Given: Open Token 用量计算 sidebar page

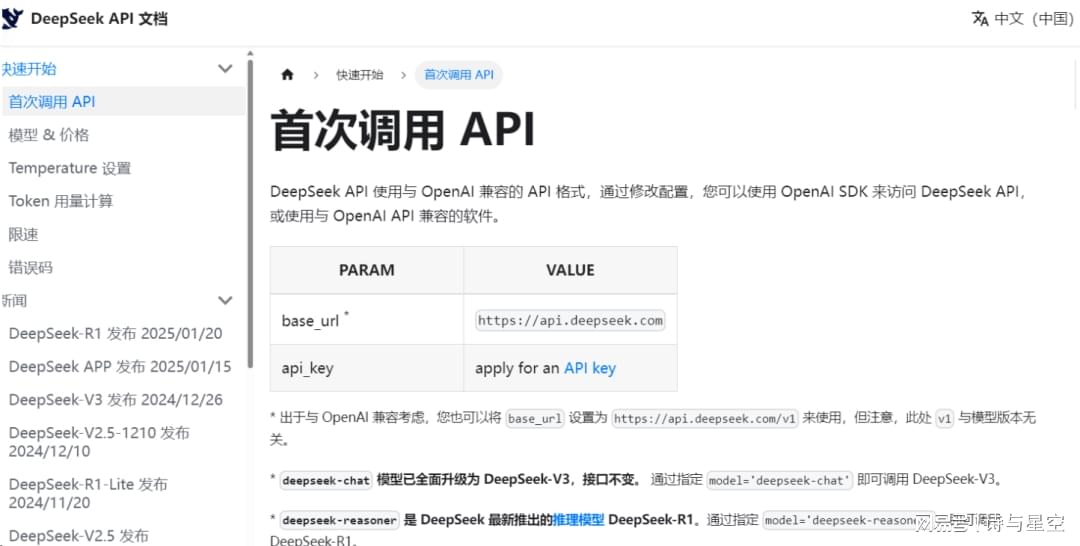Looking at the screenshot, I should [x=61, y=201].
